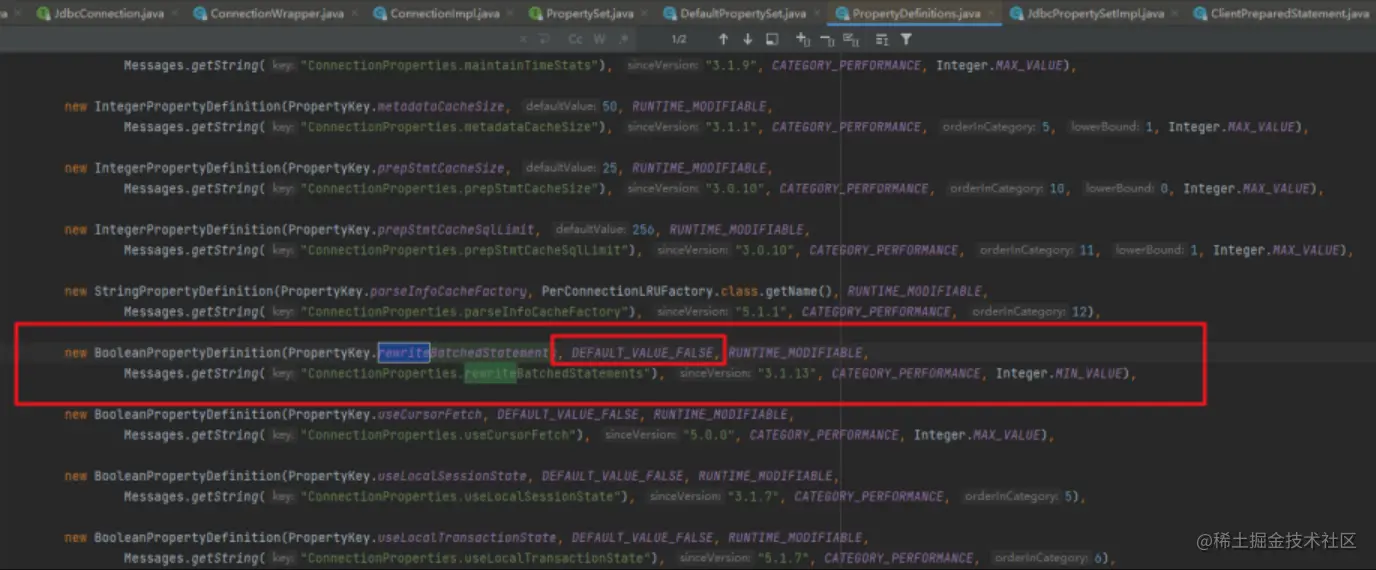Open search results in Find window
Image resolution: width=1376 pixels, height=570 pixels.
coord(772,39)
